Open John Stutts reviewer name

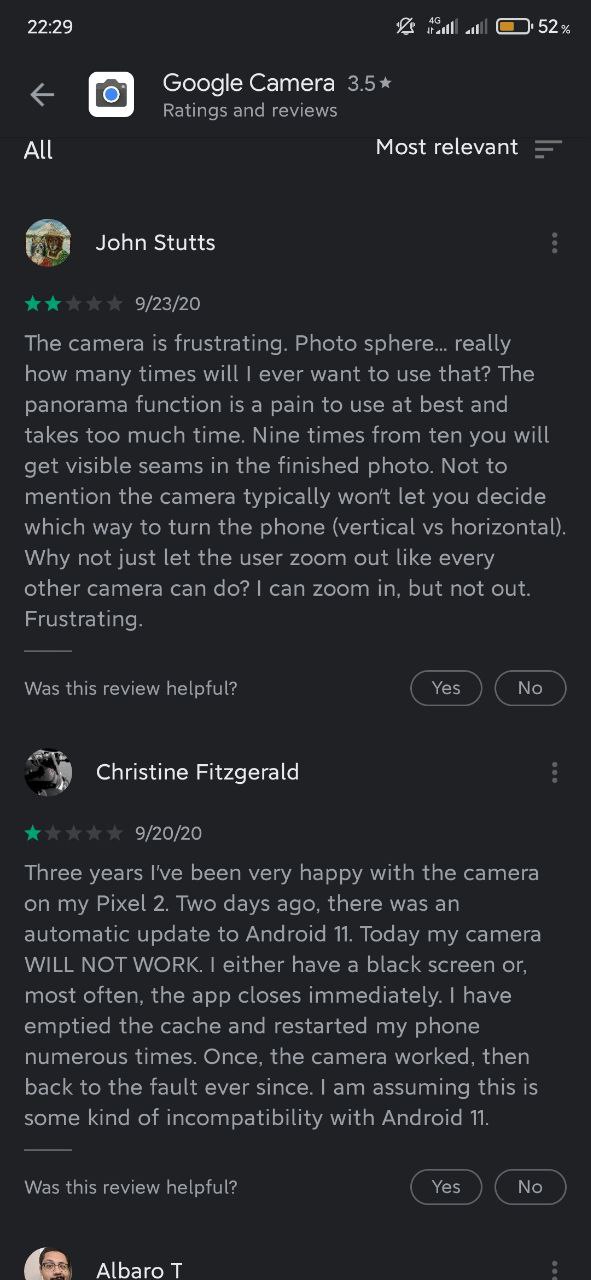pos(155,243)
